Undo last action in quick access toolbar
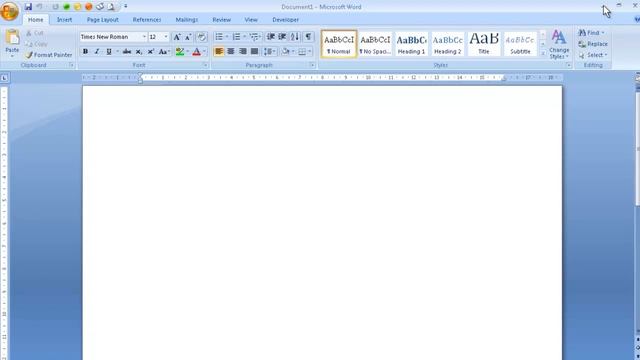Image resolution: width=640 pixels, height=360 pixels. (40, 7)
